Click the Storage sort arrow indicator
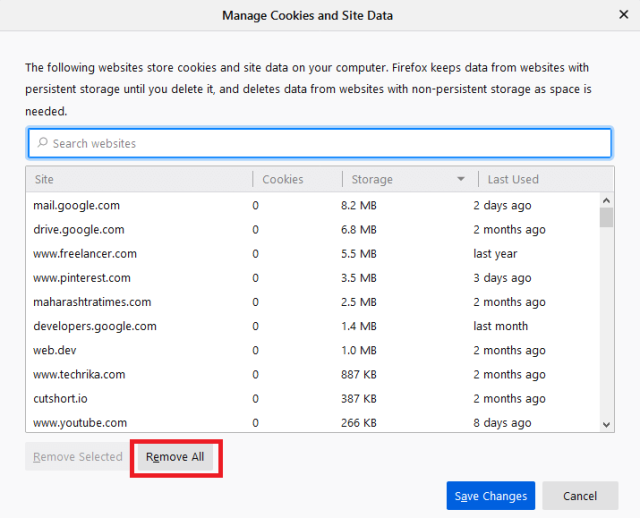The height and width of the screenshot is (518, 640). tap(461, 179)
